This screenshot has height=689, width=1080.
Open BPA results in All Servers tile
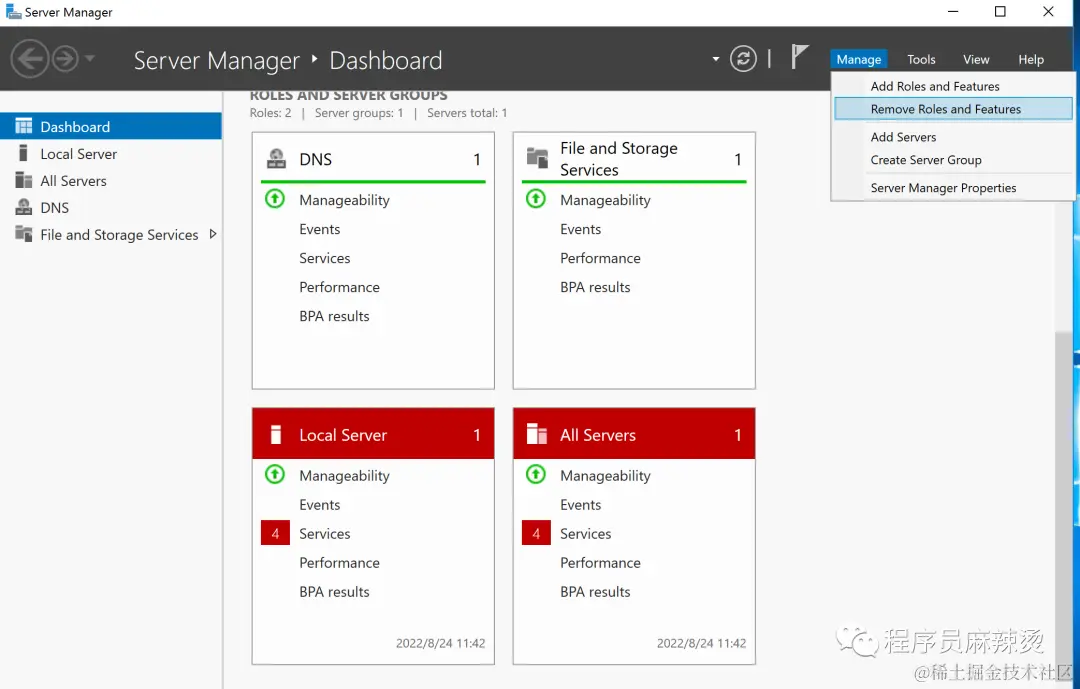tap(595, 591)
